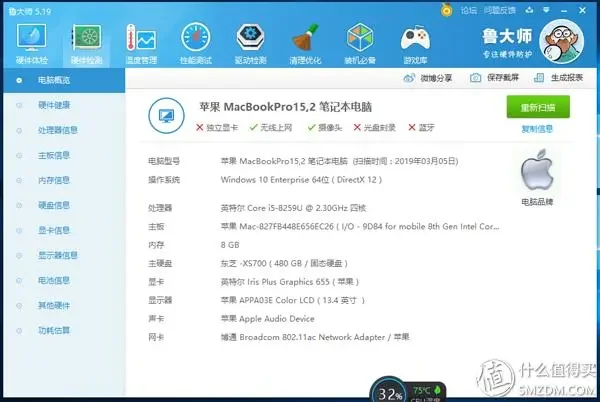Minimize the 鲁大师 window
This screenshot has width=600, height=402.
564,10
